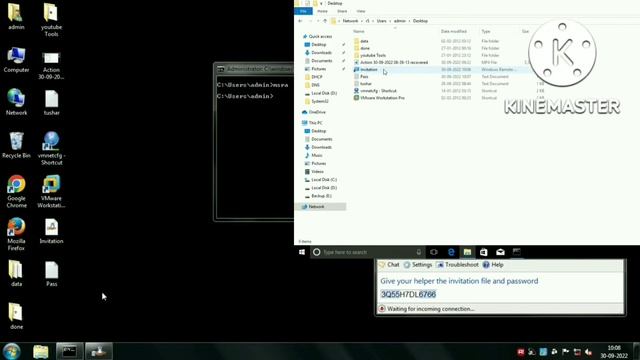Image resolution: width=640 pixels, height=360 pixels.
Task: Sort by the Date modified column header
Action: 453,31
